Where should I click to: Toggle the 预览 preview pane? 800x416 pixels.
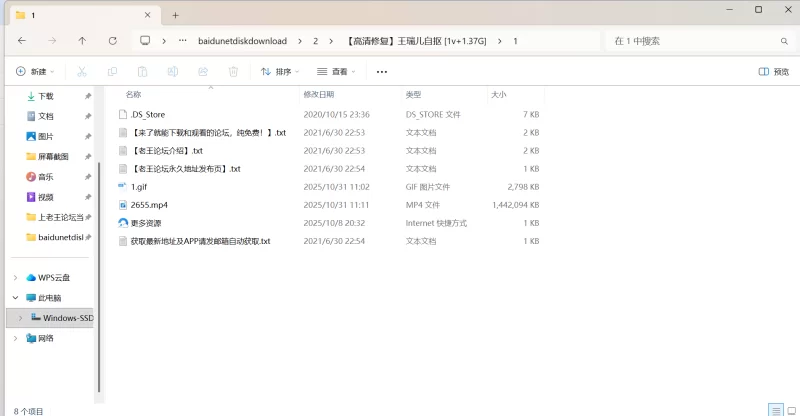pos(773,71)
